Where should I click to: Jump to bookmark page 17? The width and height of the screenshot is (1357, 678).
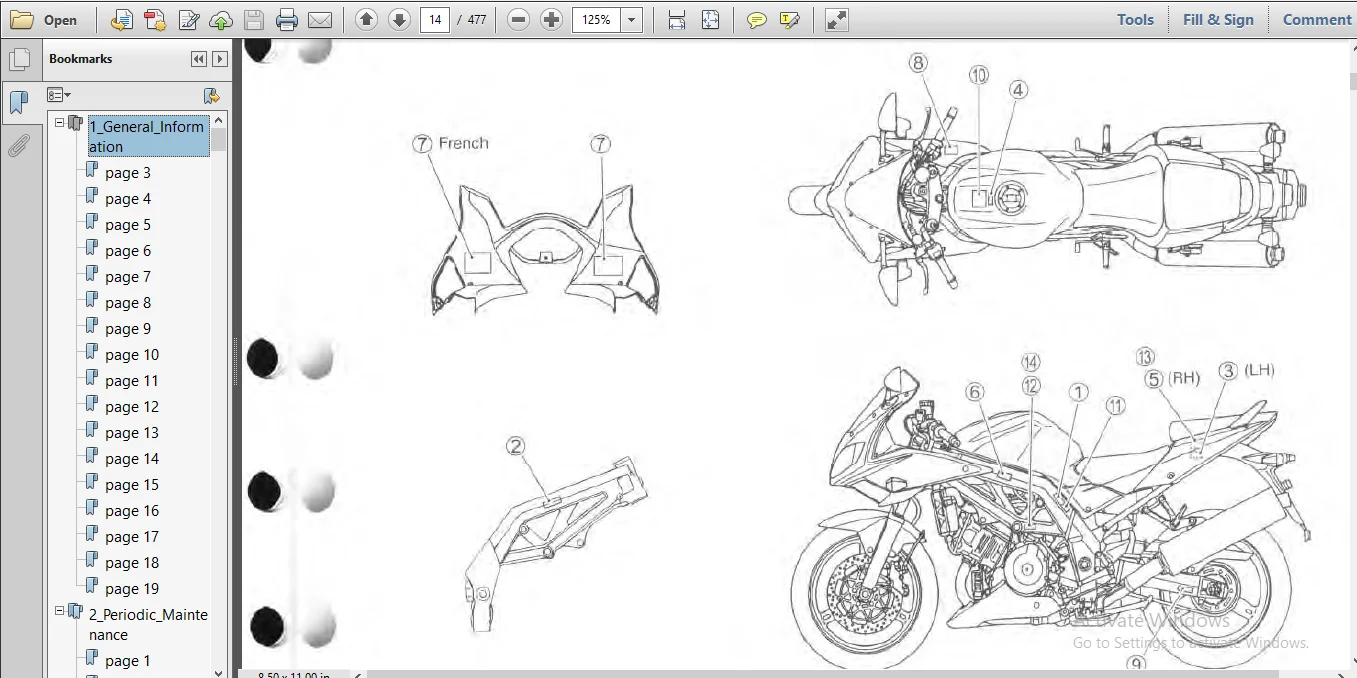[x=132, y=537]
